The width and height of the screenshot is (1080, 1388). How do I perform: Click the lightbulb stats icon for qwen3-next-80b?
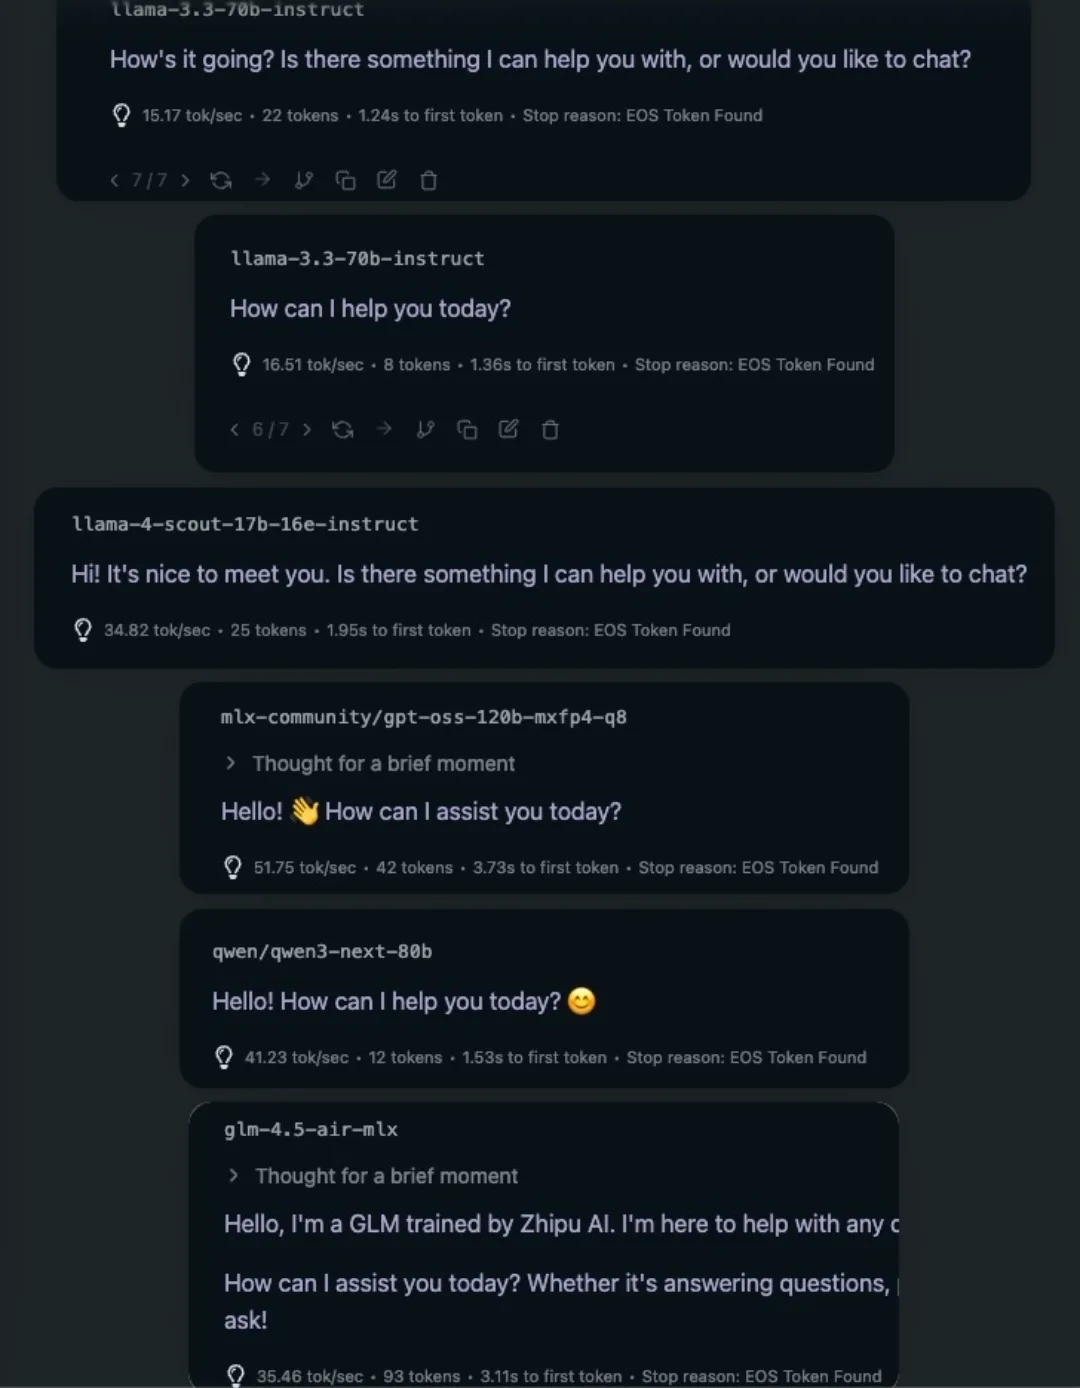(224, 1057)
